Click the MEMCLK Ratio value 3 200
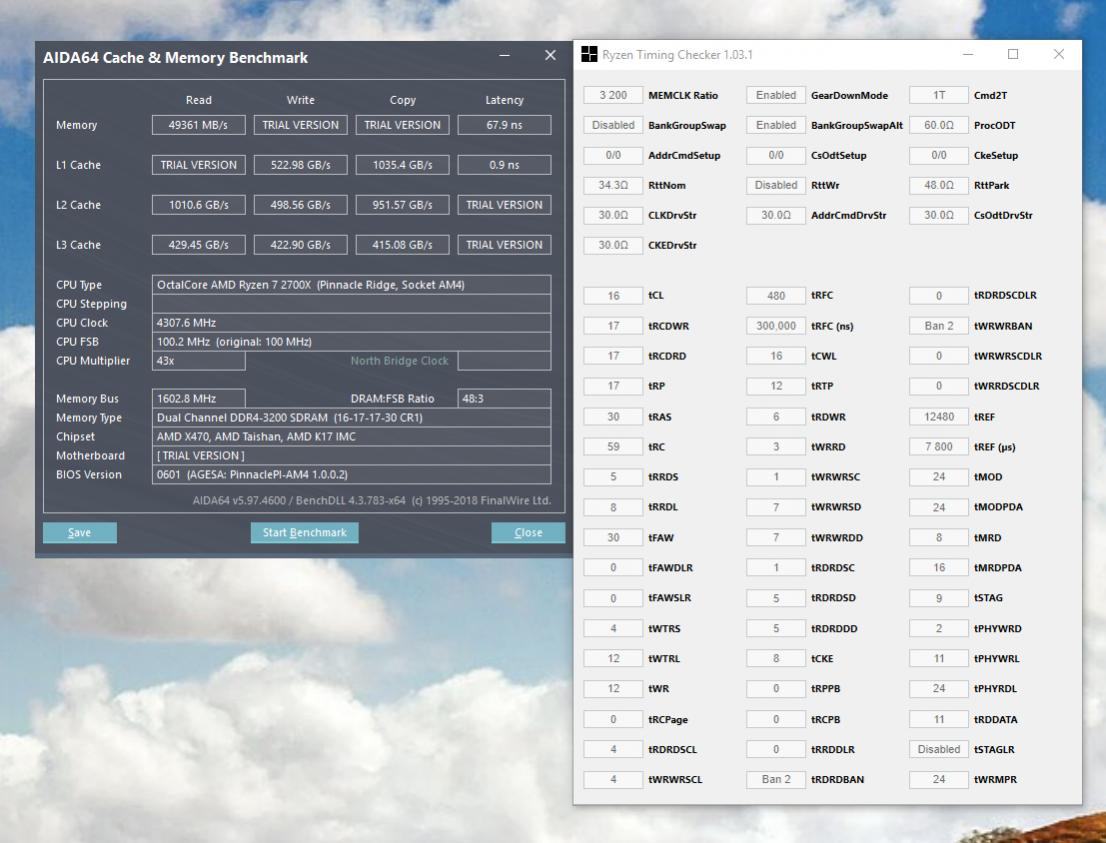Viewport: 1106px width, 843px height. tap(613, 95)
